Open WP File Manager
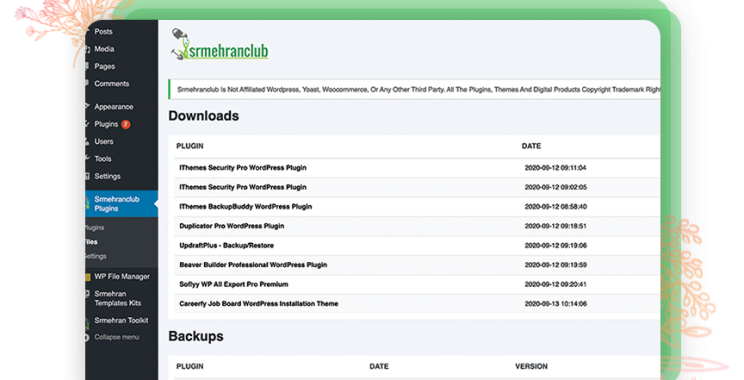 coord(122,277)
